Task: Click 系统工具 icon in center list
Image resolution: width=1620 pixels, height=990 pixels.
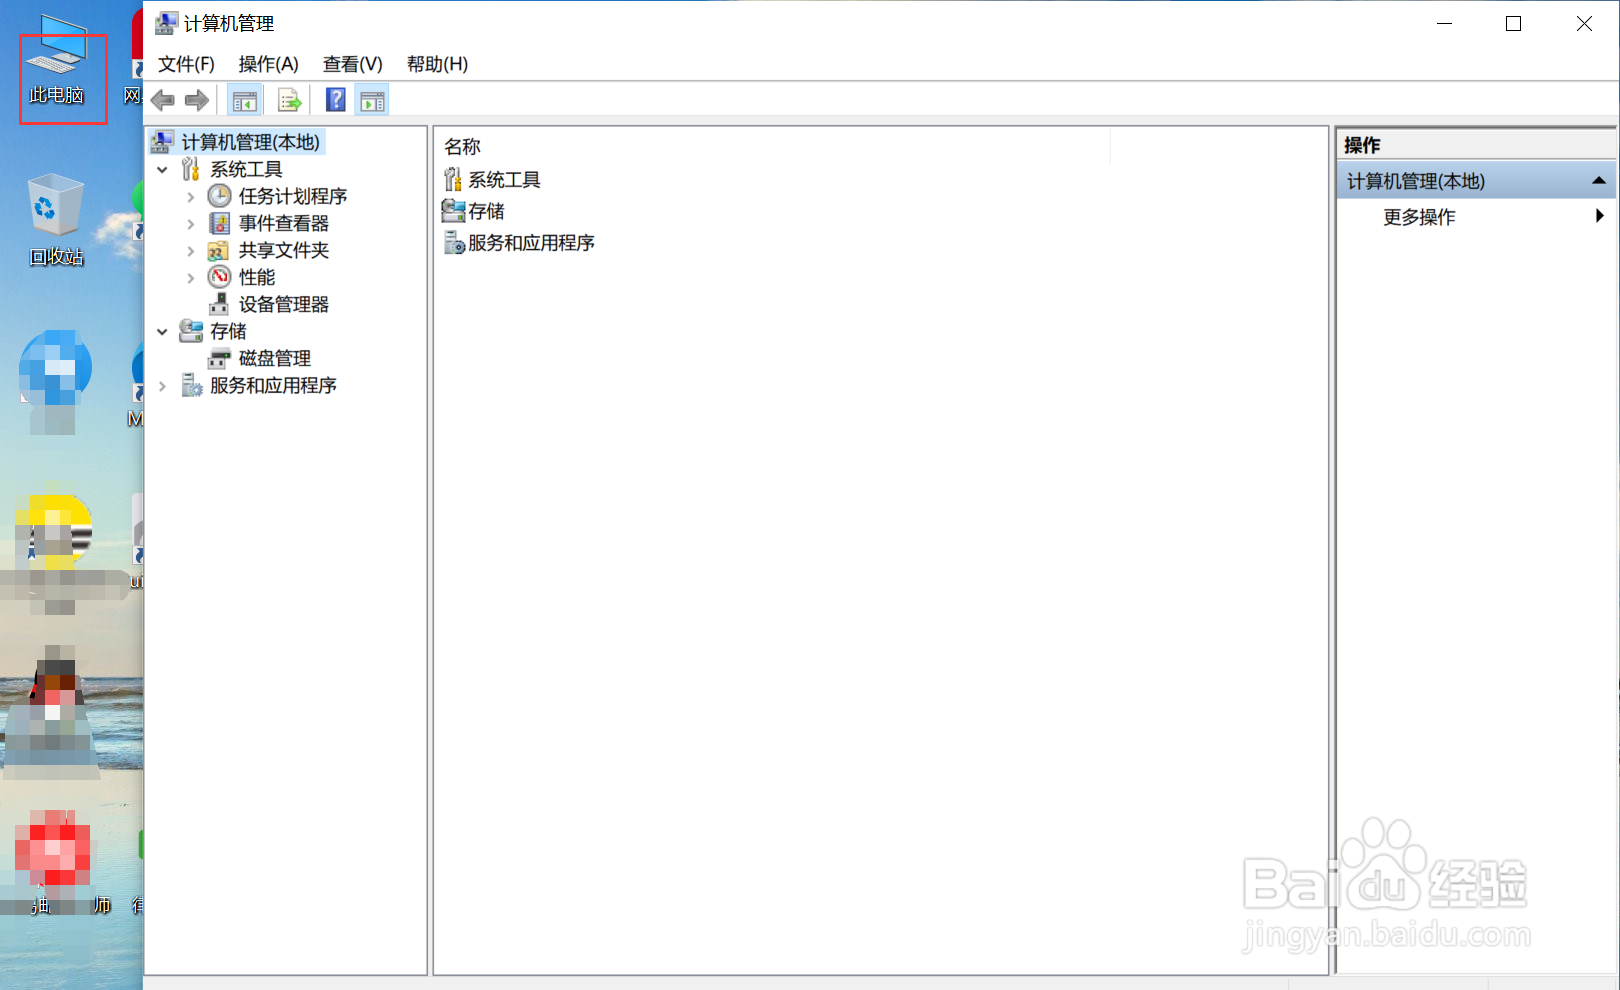Action: (x=453, y=179)
